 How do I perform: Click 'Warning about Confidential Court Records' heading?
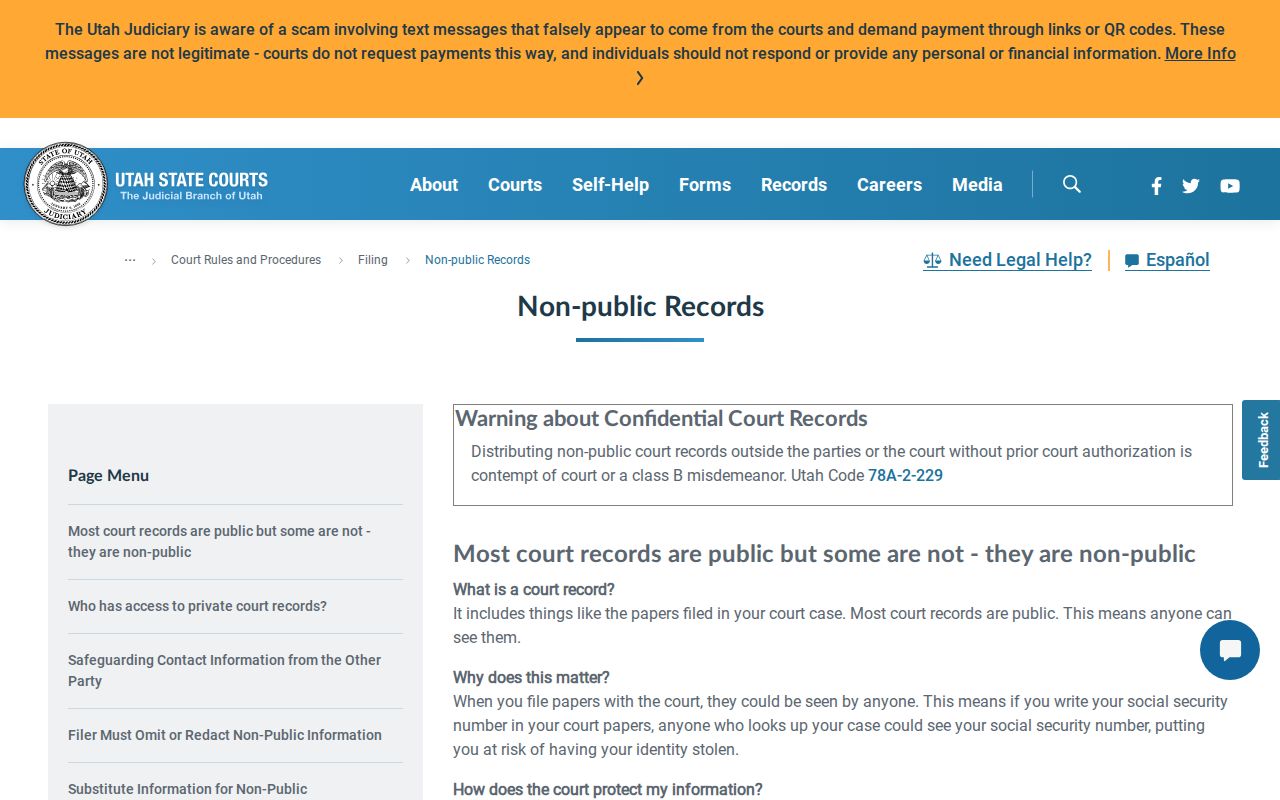[661, 418]
